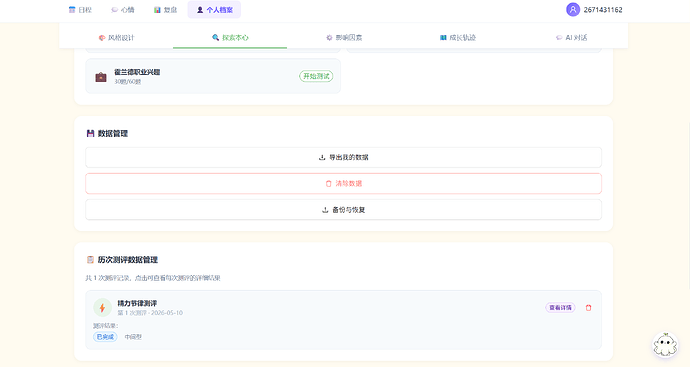Switch to the 心情 mood tab
Screen dimensions: 690x367
click(123, 10)
